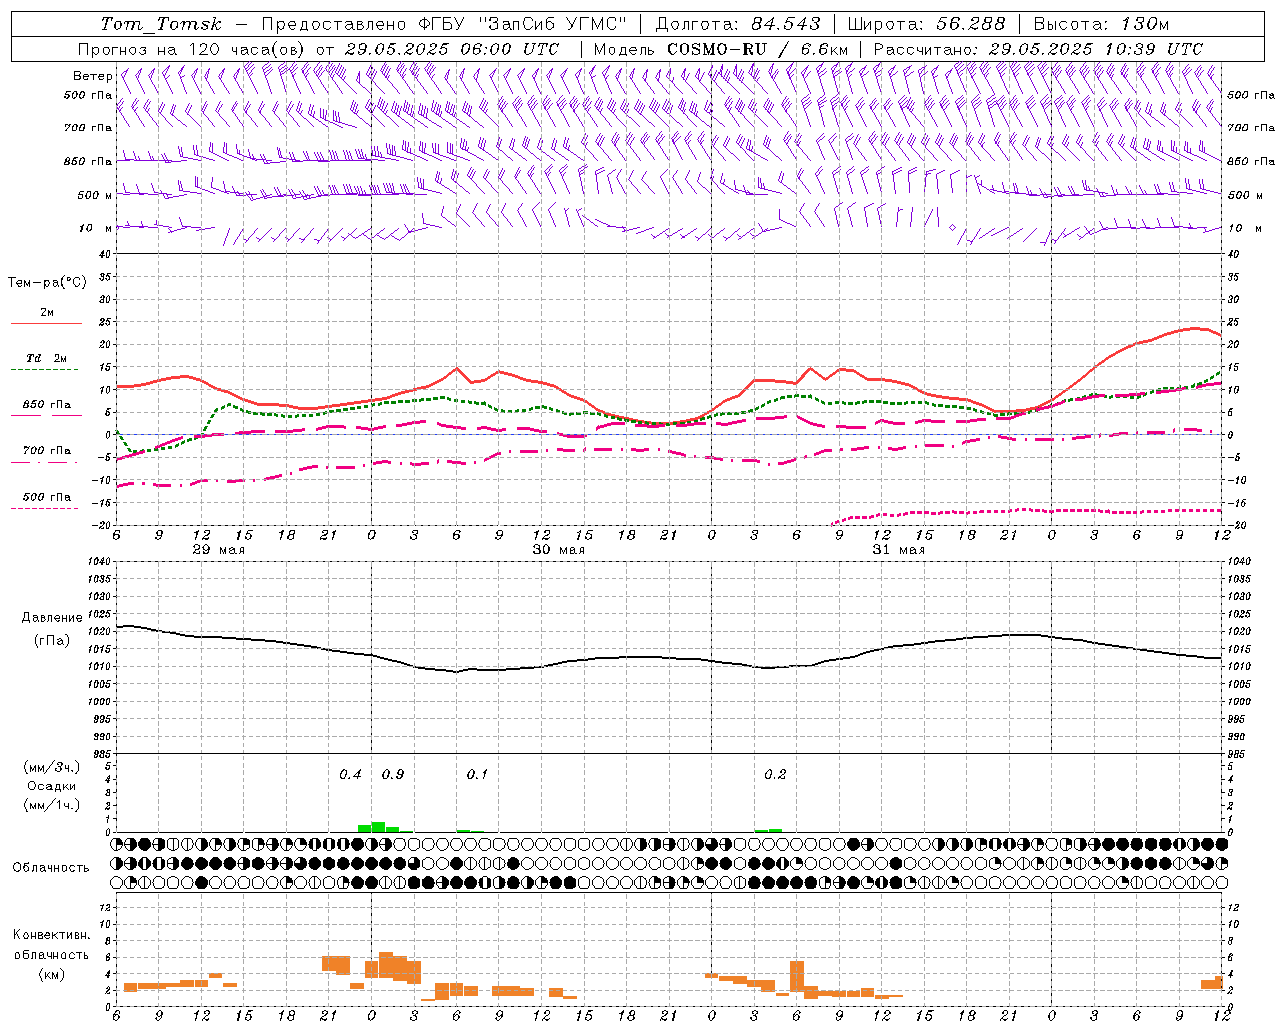The width and height of the screenshot is (1280, 1024).
Task: Click the 0.2 precipitation amount
Action: (x=775, y=775)
